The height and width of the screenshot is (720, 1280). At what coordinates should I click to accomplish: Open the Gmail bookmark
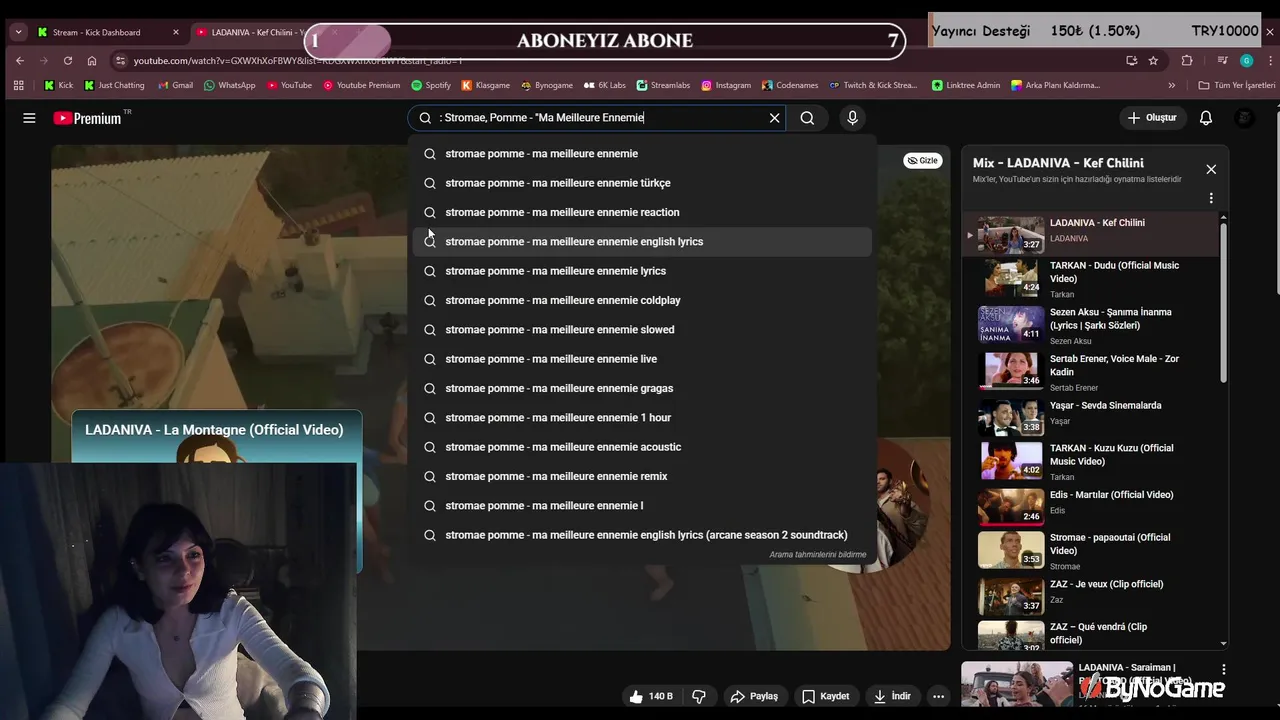point(175,85)
